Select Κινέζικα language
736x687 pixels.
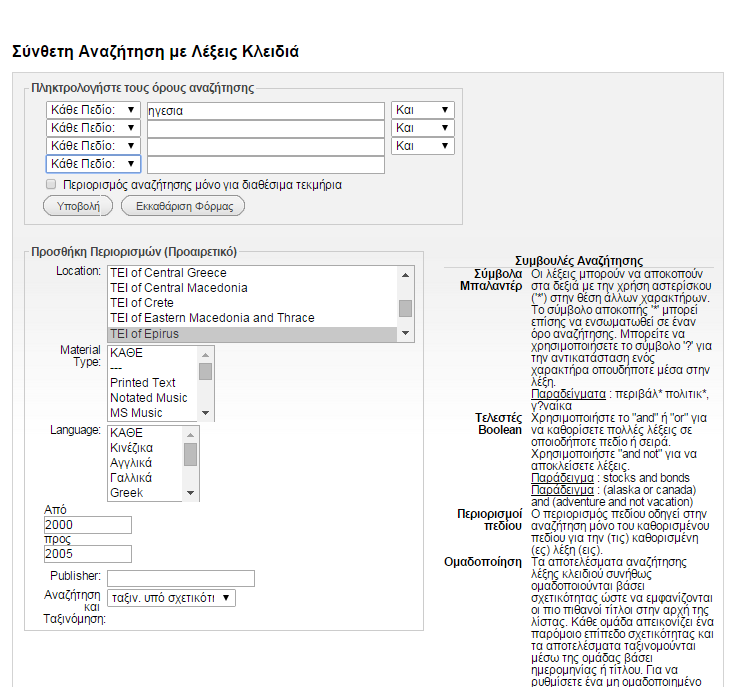[x=145, y=448]
